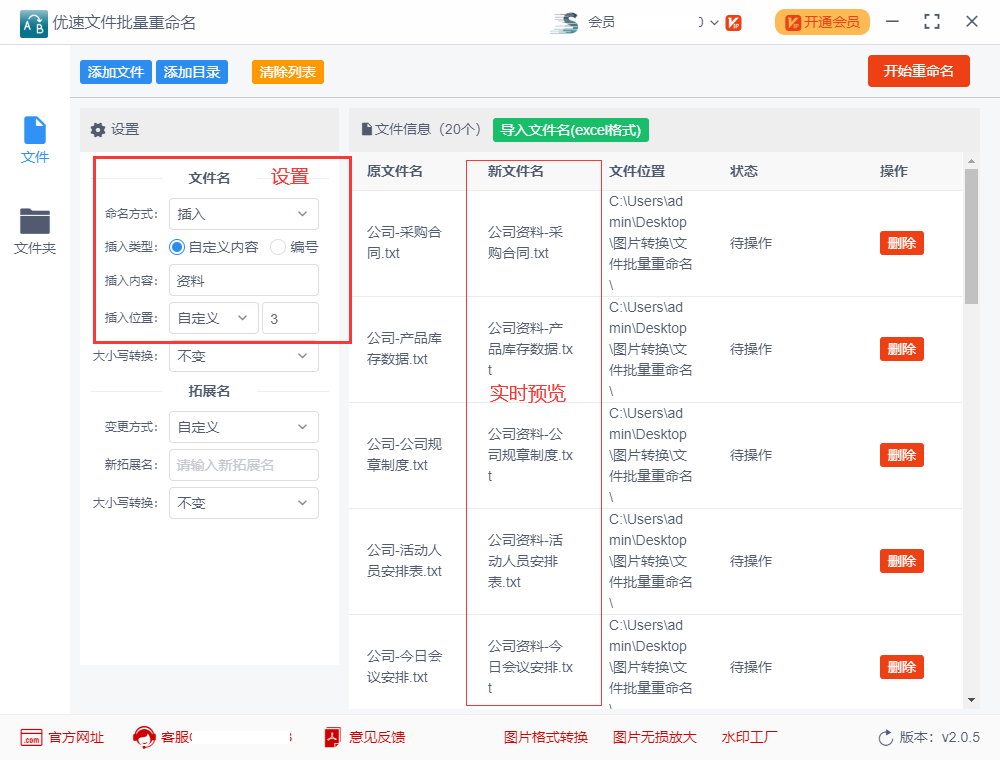Open the 官方网址 website icon
The width and height of the screenshot is (1000, 760).
(x=31, y=738)
